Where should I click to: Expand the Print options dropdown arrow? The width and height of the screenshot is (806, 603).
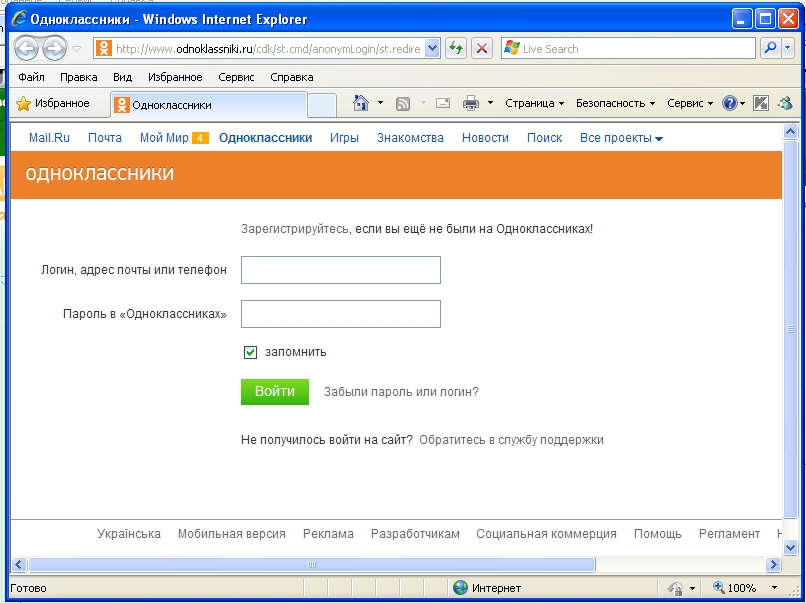(490, 103)
